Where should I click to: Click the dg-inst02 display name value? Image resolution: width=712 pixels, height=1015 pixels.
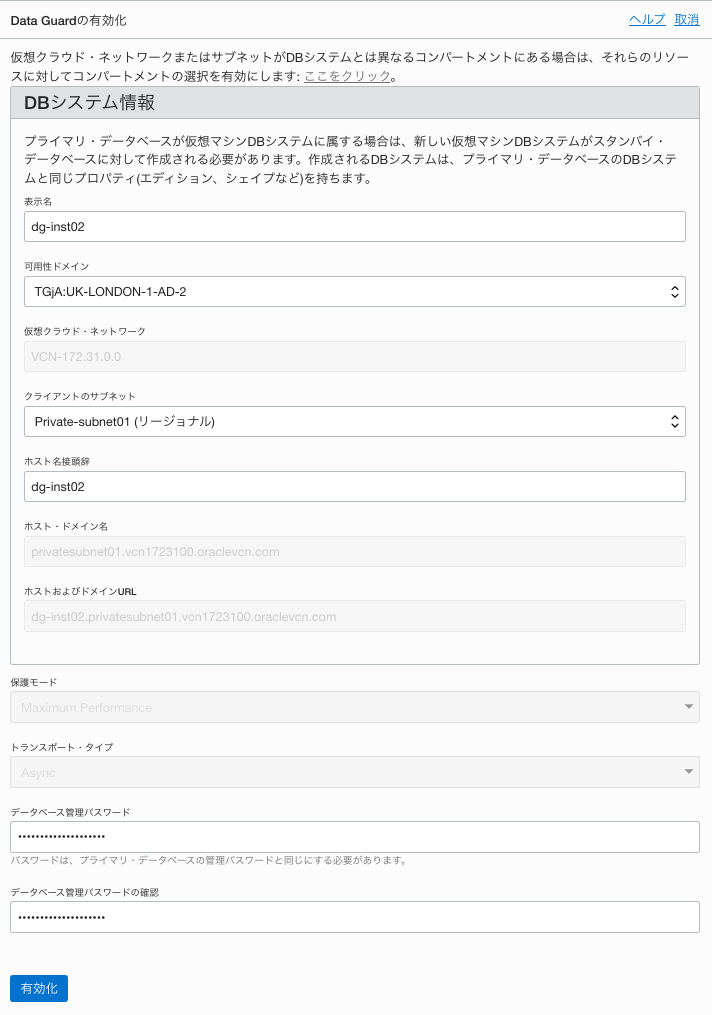pyautogui.click(x=355, y=226)
